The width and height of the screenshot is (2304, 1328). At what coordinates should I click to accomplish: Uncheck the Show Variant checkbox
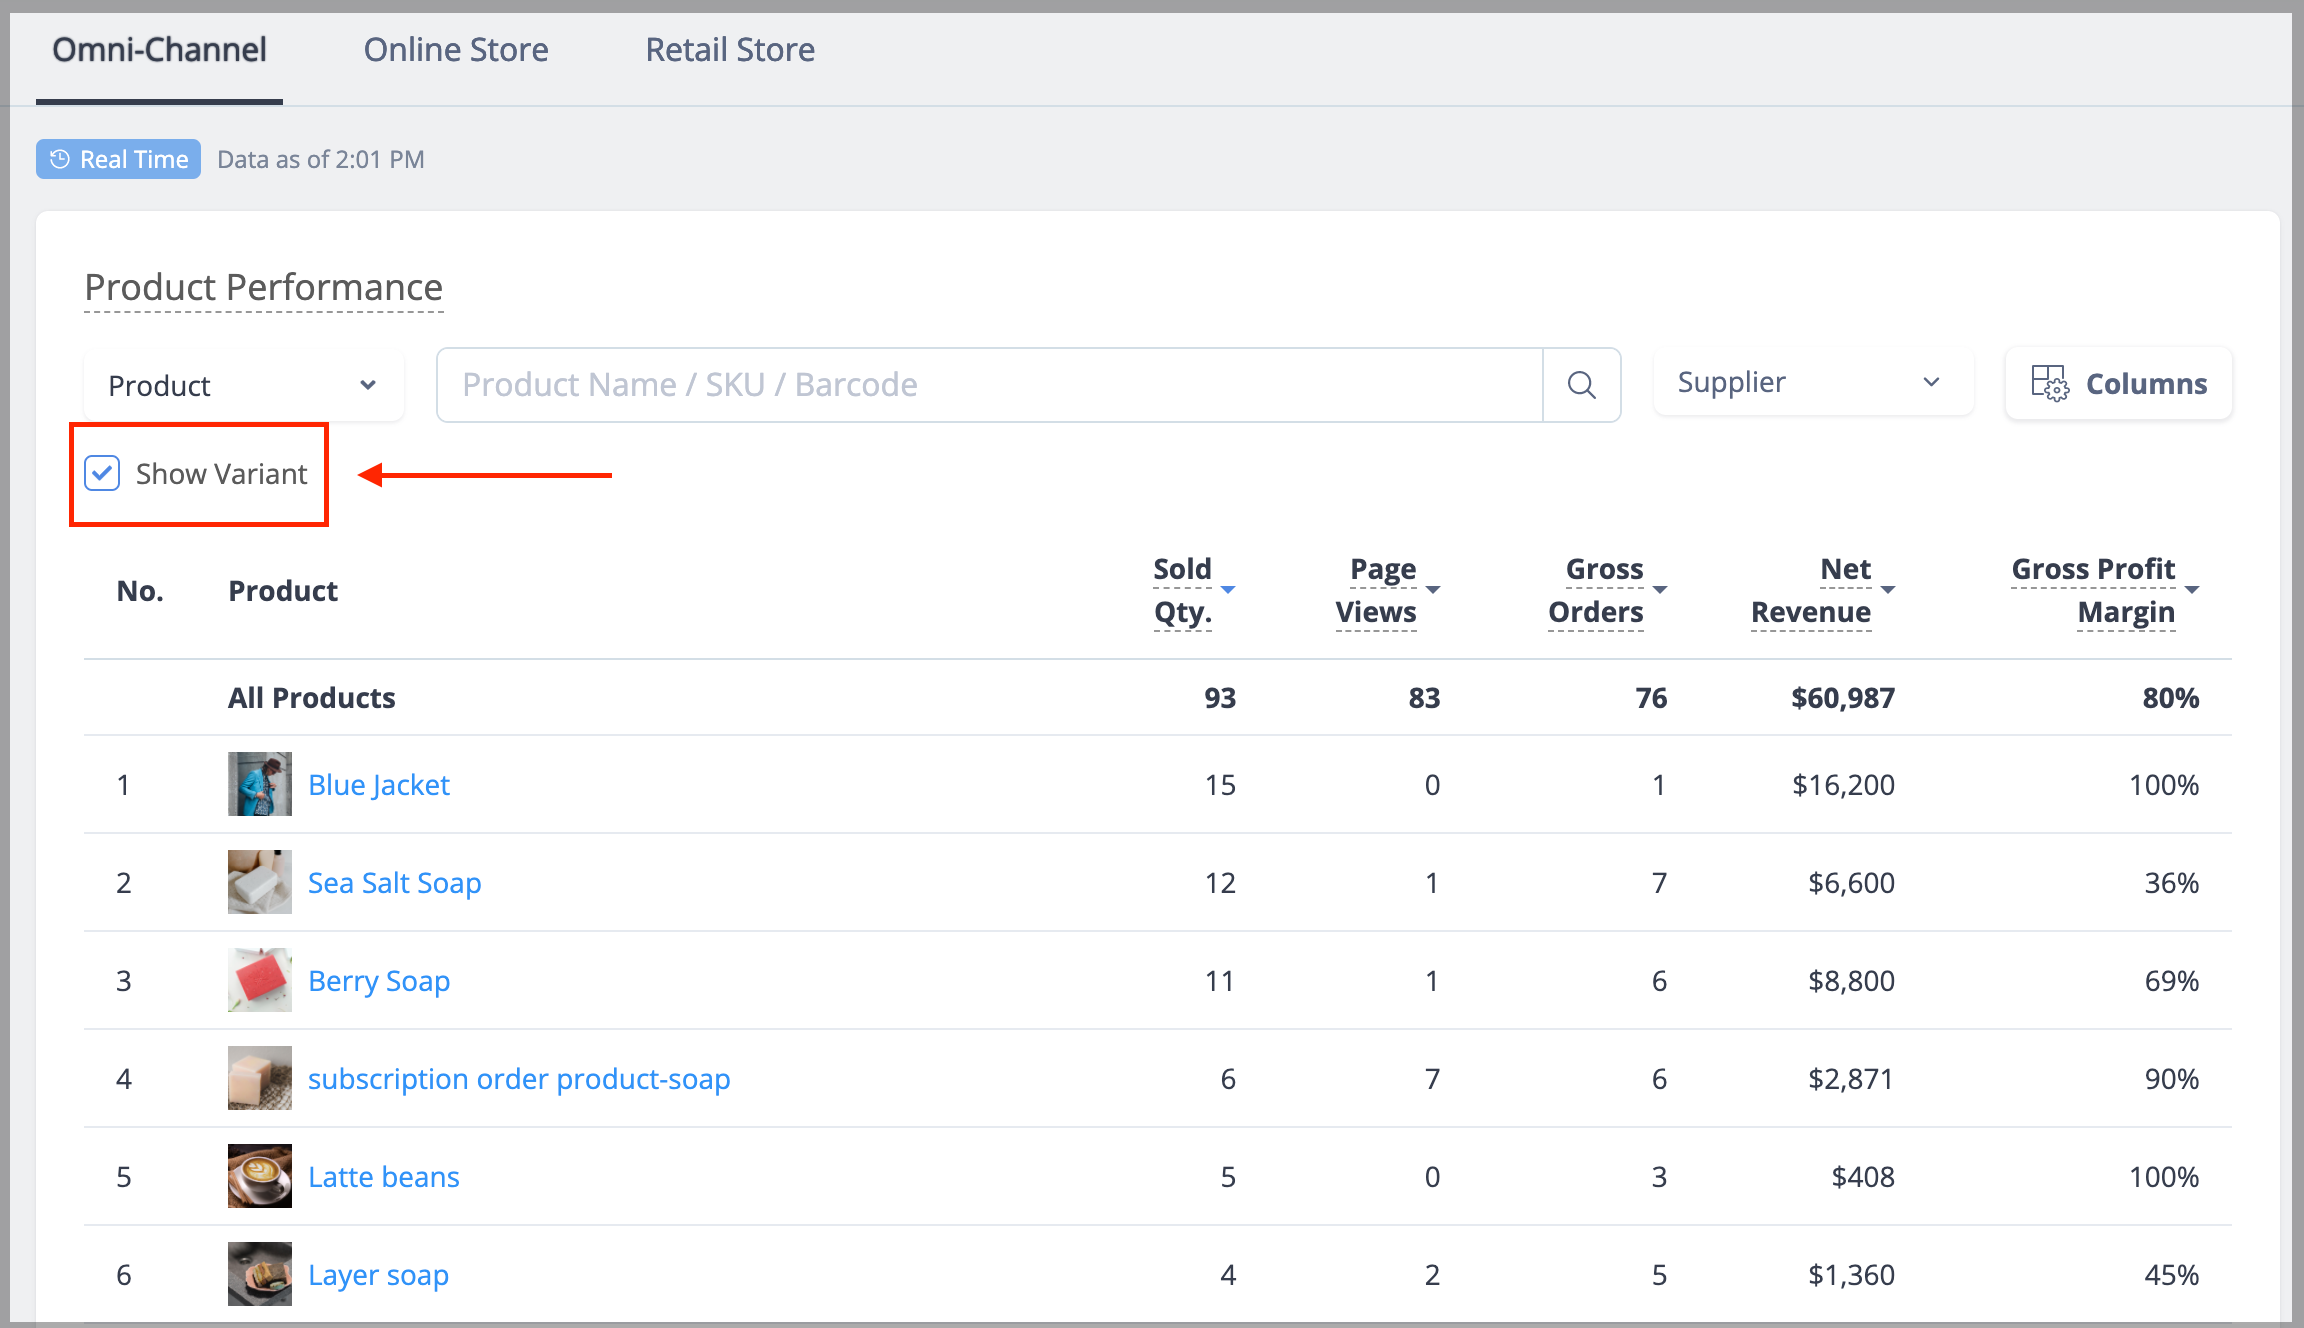[102, 473]
